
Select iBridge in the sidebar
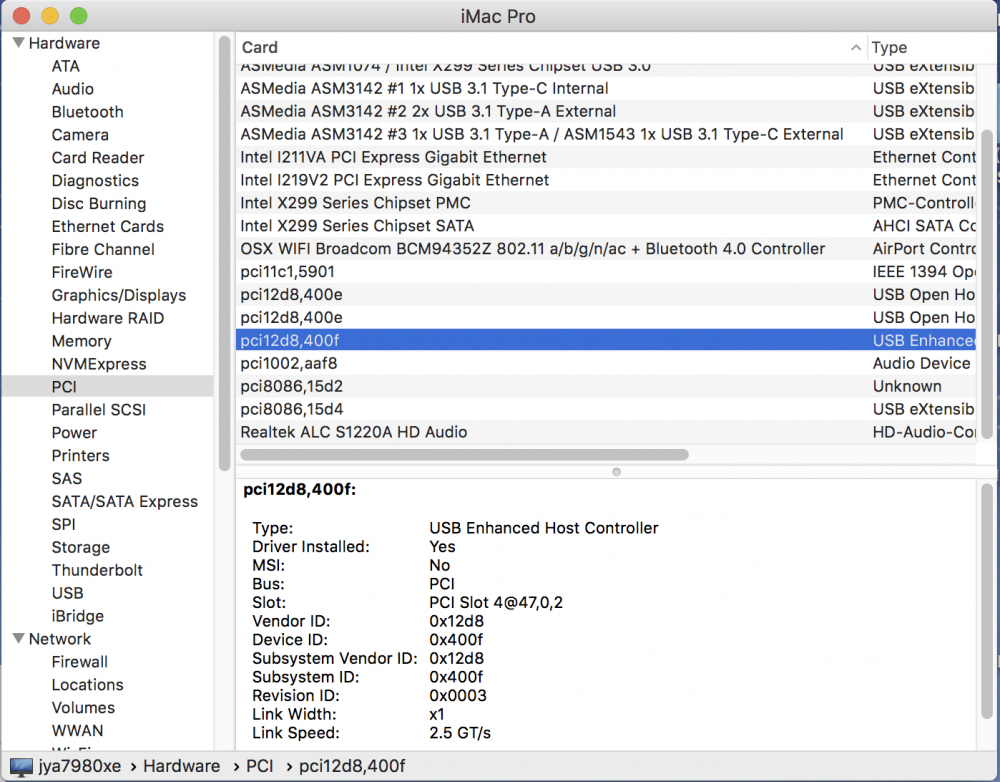(78, 616)
